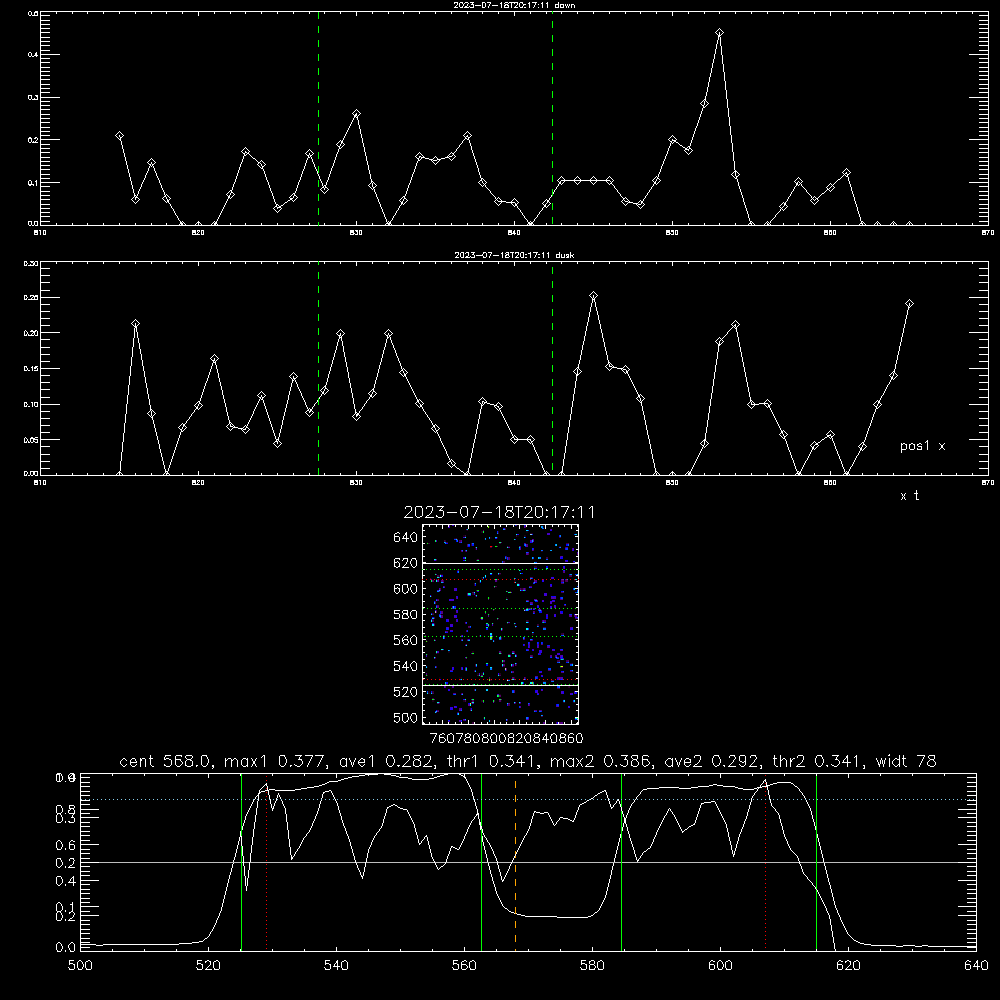Click the 'ave2 0.292' value
Screen dimensions: 1000x1000
pos(713,761)
